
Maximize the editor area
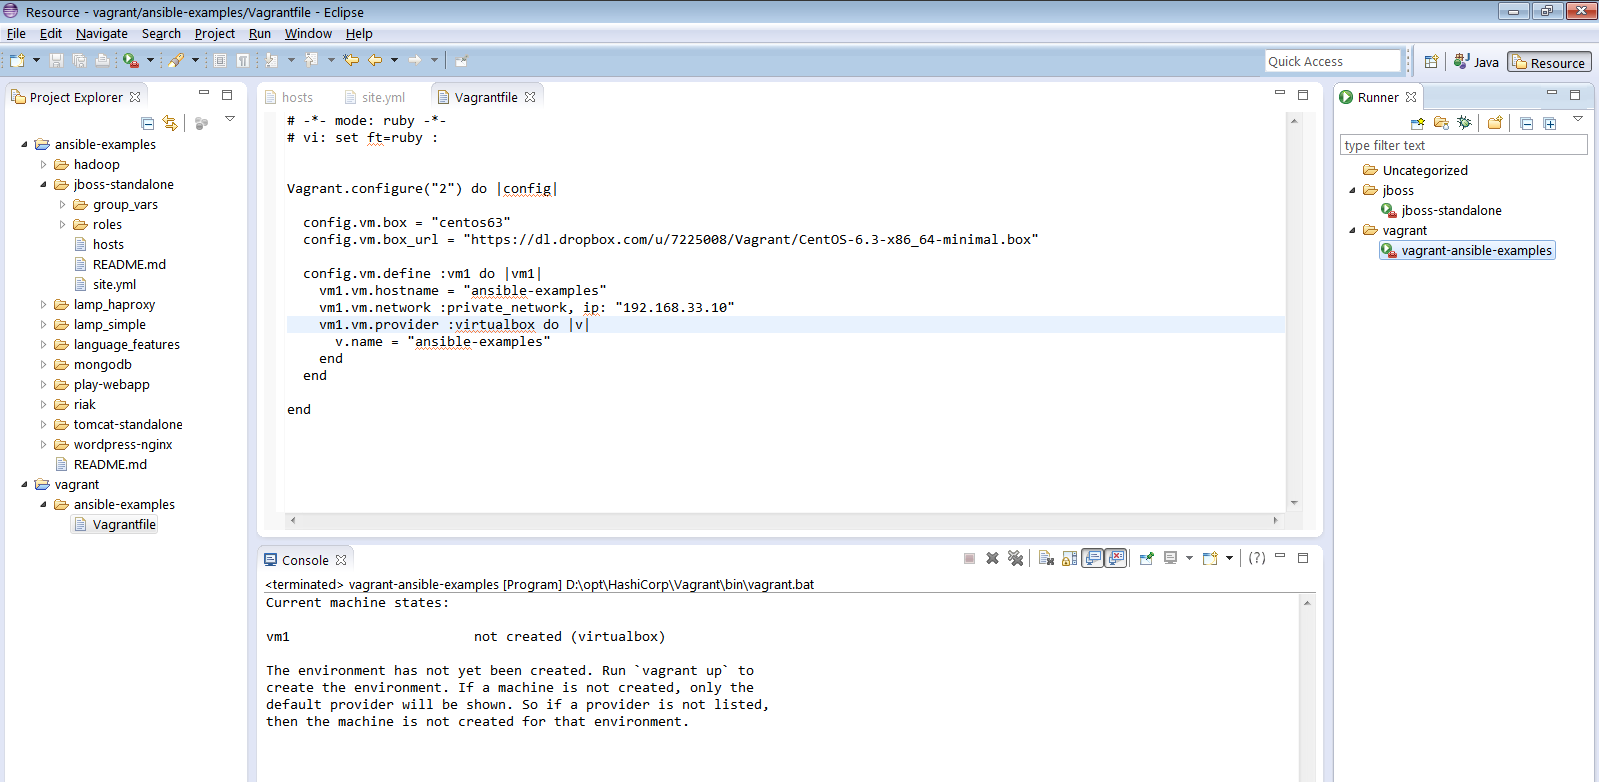1303,95
